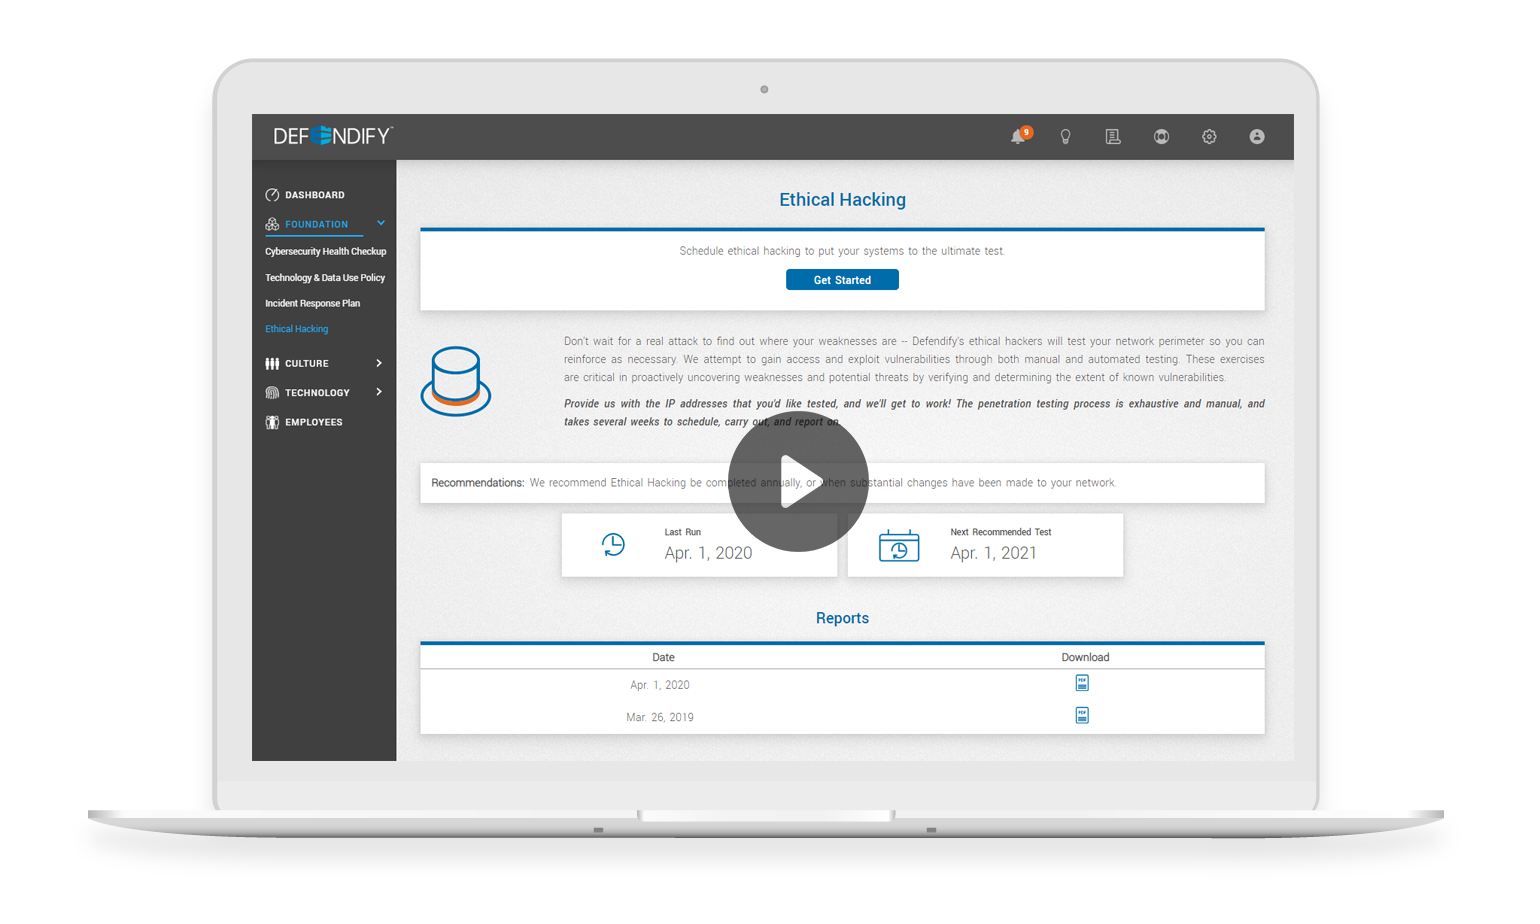The image size is (1540, 924).
Task: Click the Employees icon in sidebar
Action: (x=272, y=422)
